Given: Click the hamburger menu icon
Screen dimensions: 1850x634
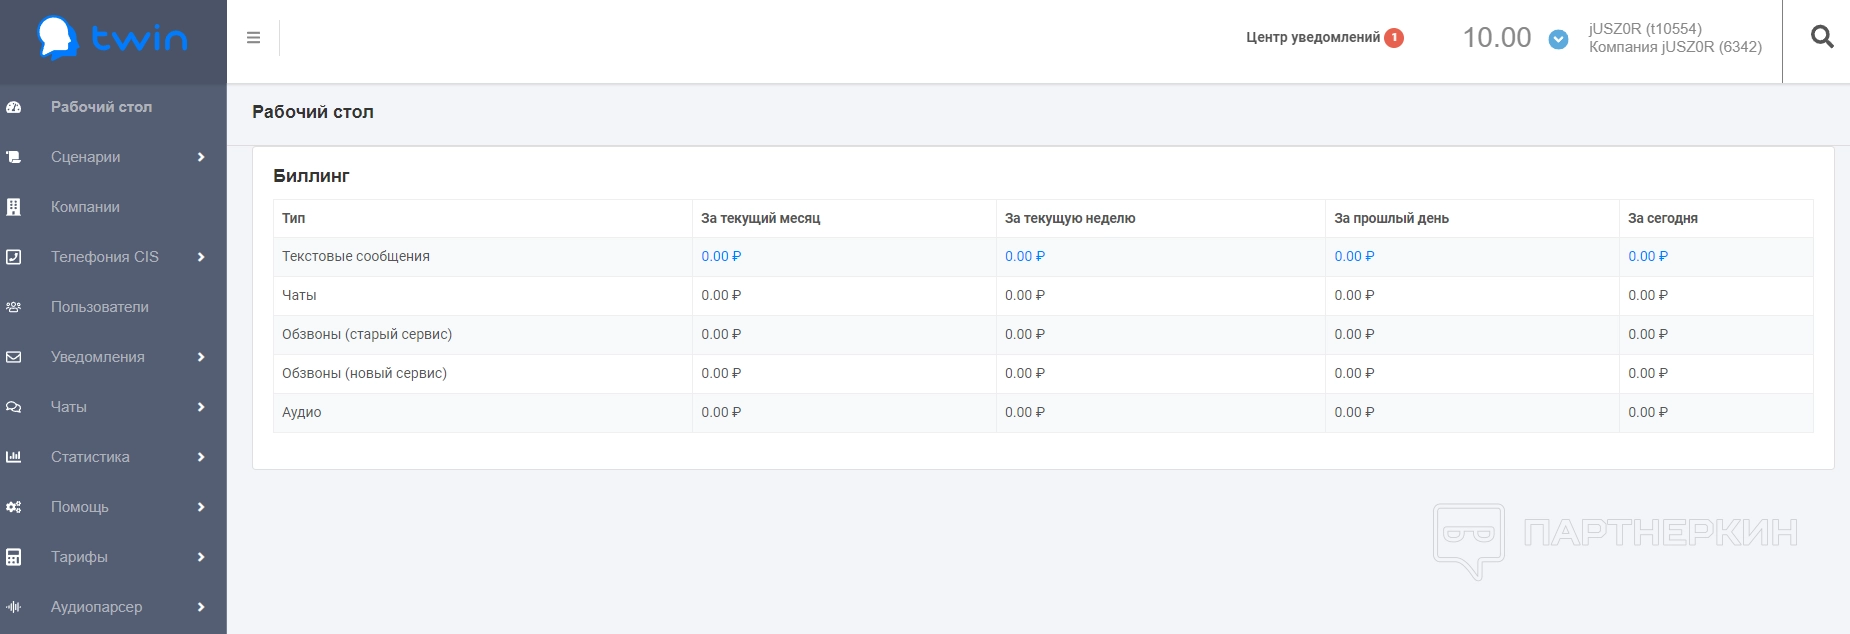Looking at the screenshot, I should coord(253,38).
